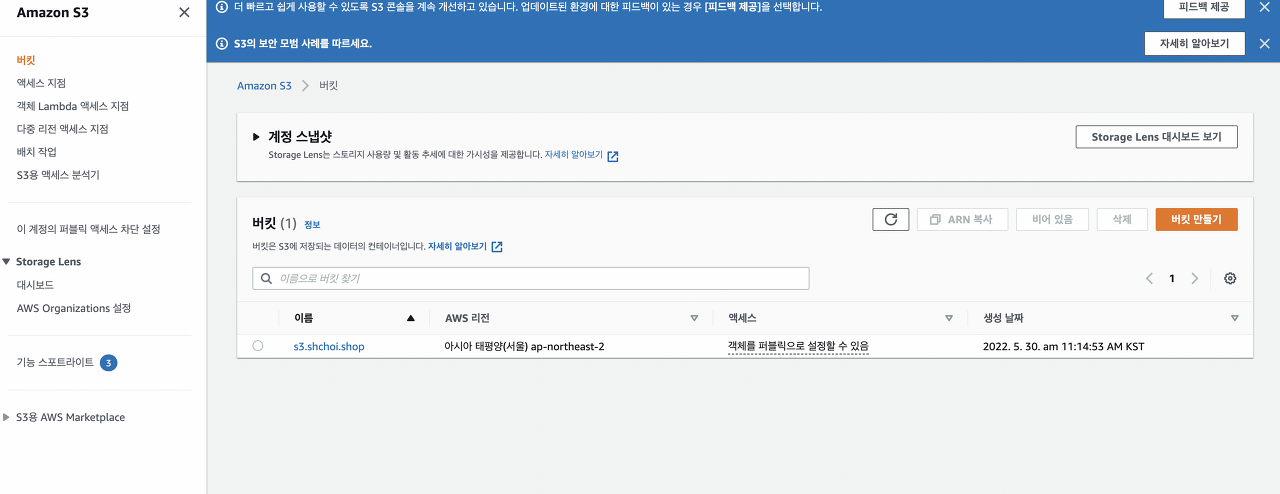This screenshot has width=1280, height=494.
Task: Click the 아시아 태평양(서울) ap-northeast-2 region cell
Action: coord(524,347)
